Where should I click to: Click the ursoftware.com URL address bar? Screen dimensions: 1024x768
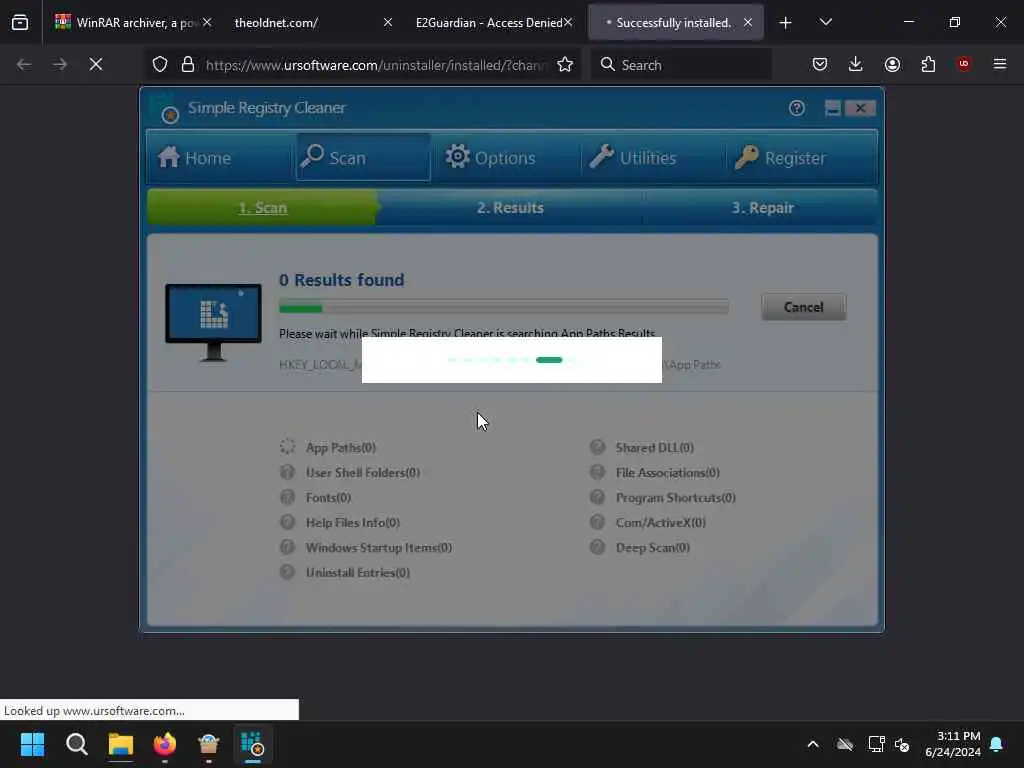(376, 65)
